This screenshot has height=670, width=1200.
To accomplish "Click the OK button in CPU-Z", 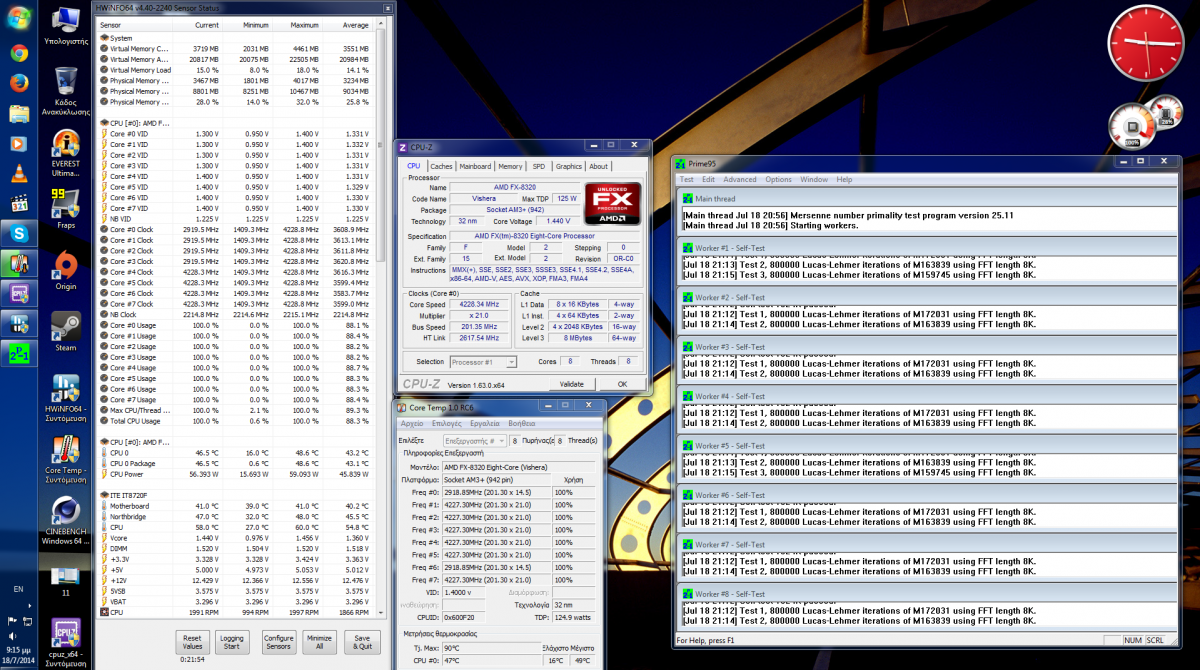I will tap(622, 384).
